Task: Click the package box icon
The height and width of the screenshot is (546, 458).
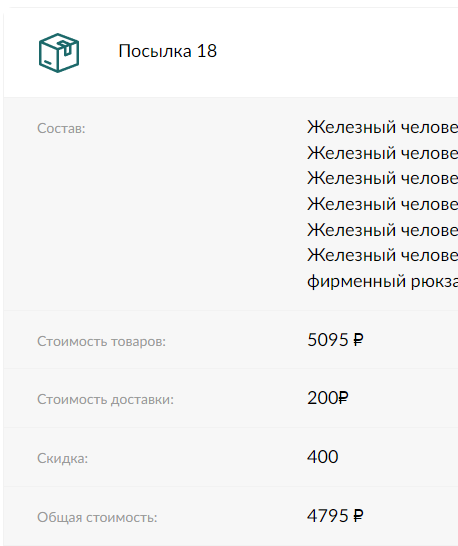Action: click(59, 53)
